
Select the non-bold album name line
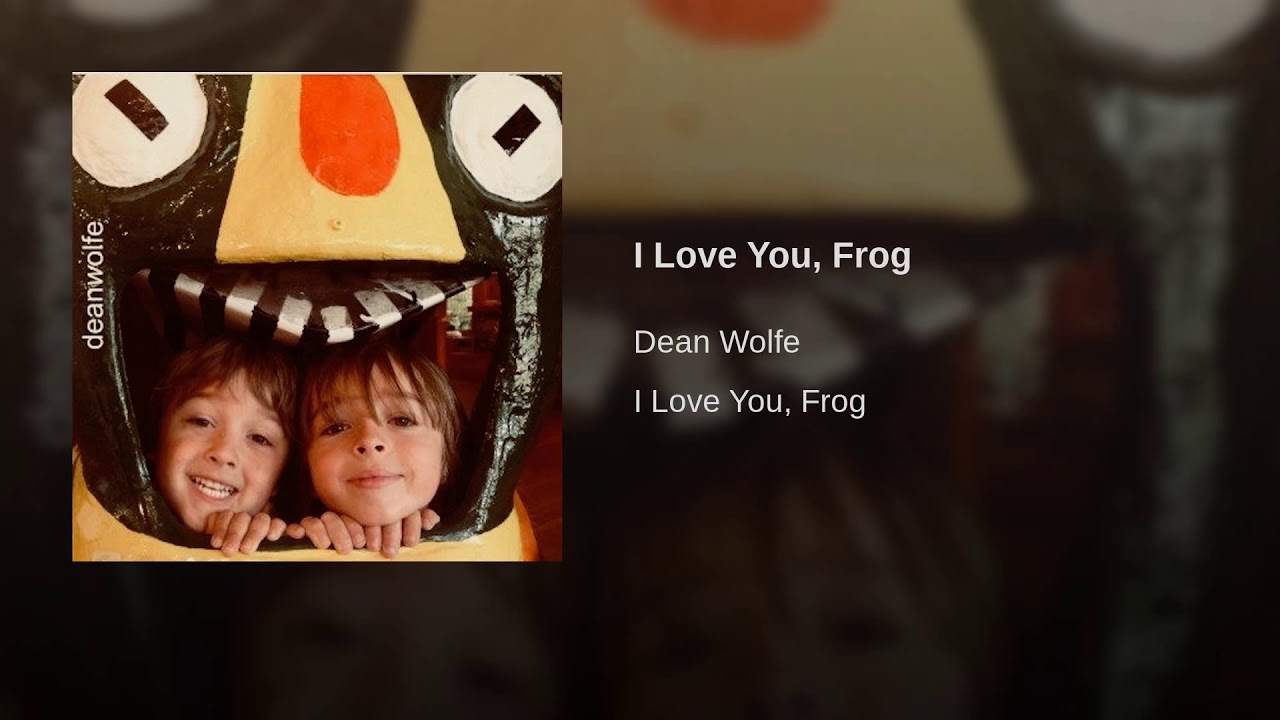[x=750, y=402]
